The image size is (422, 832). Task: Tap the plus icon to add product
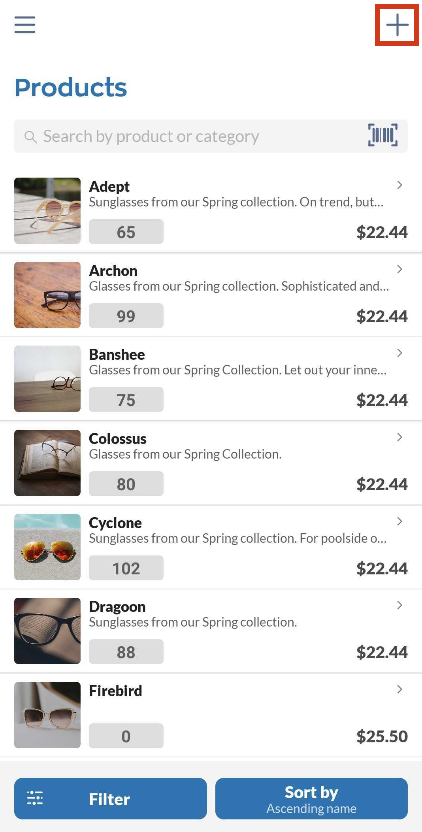click(x=397, y=25)
